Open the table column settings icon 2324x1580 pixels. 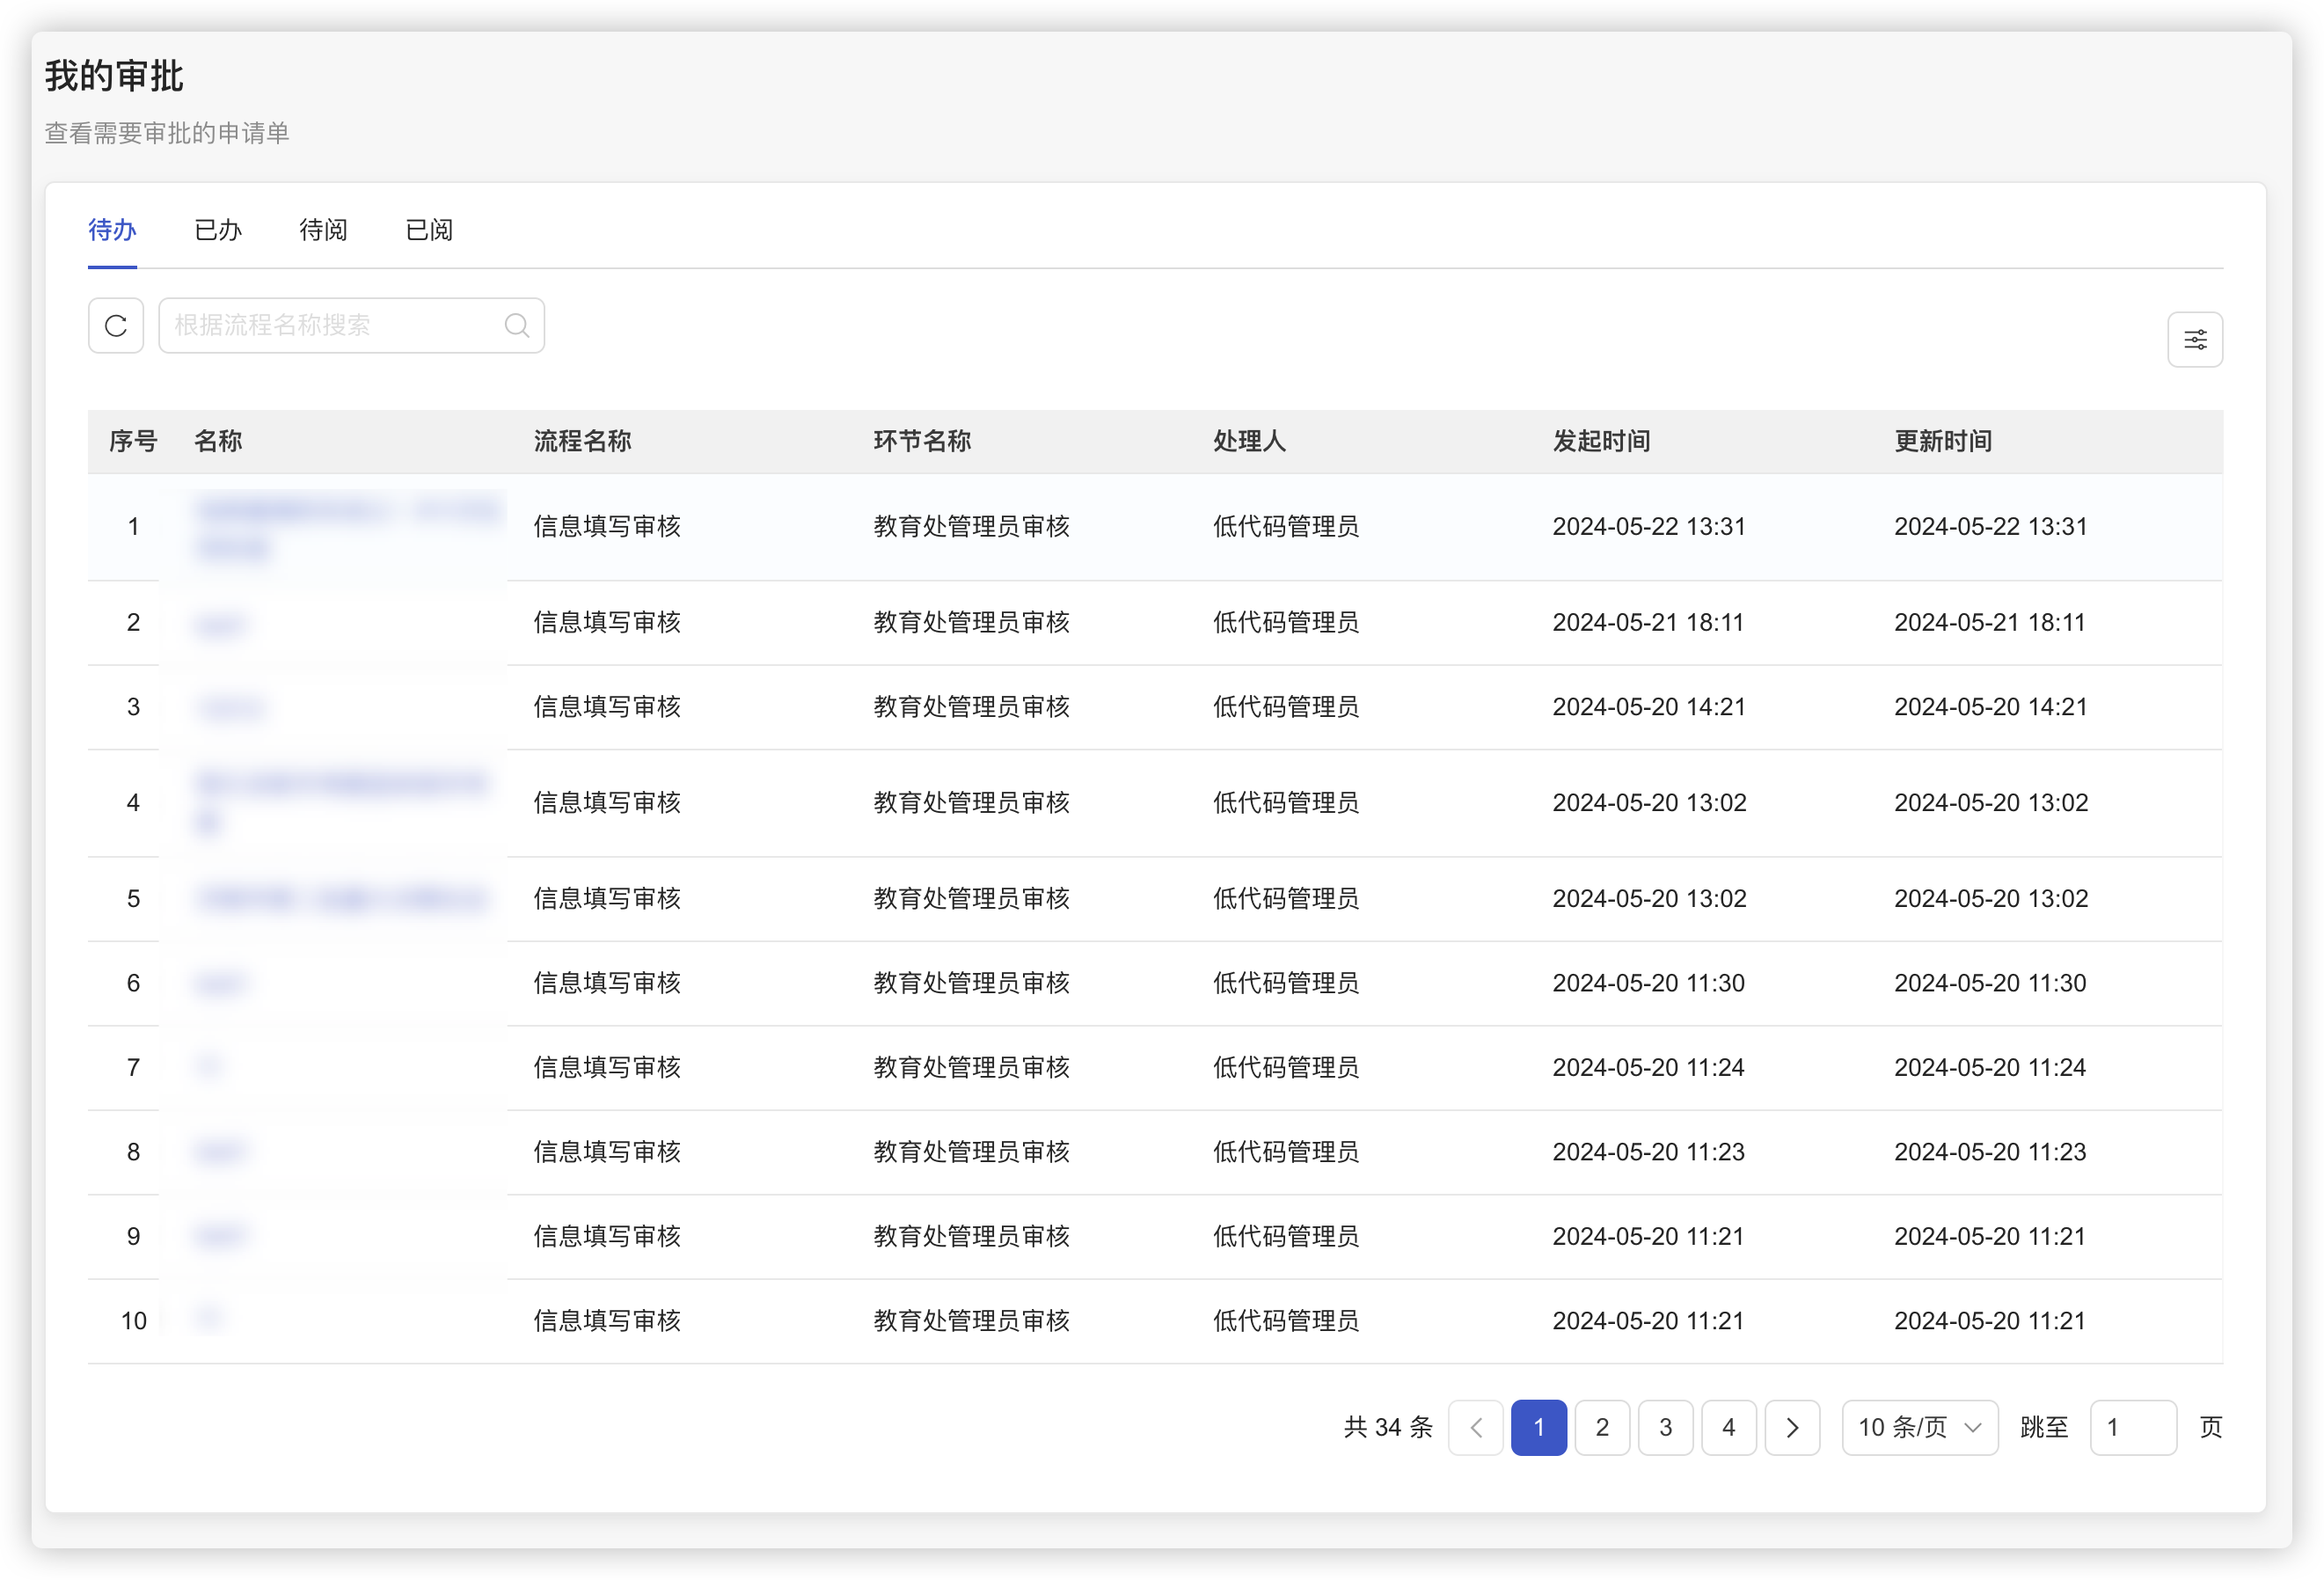pos(2194,340)
